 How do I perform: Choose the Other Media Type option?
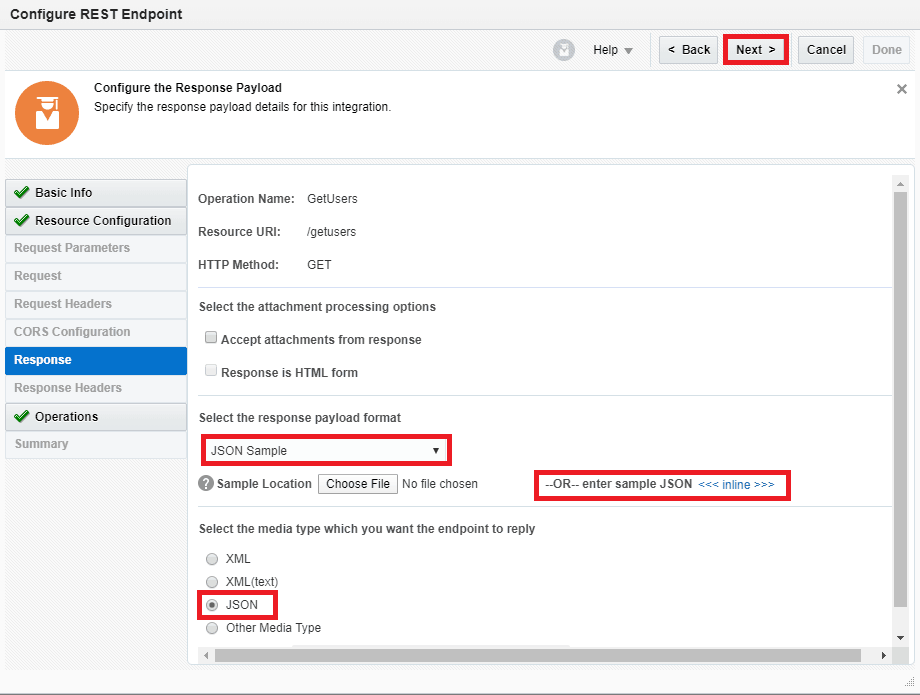point(212,628)
